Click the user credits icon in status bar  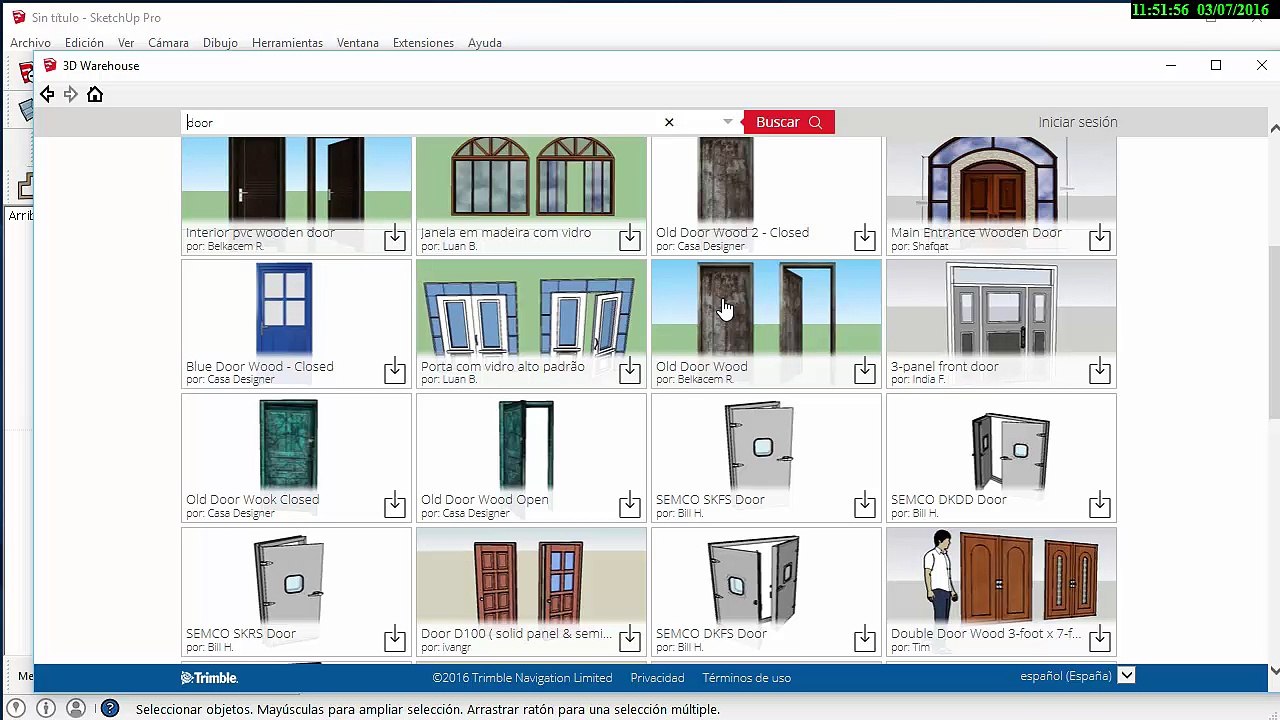click(x=75, y=709)
